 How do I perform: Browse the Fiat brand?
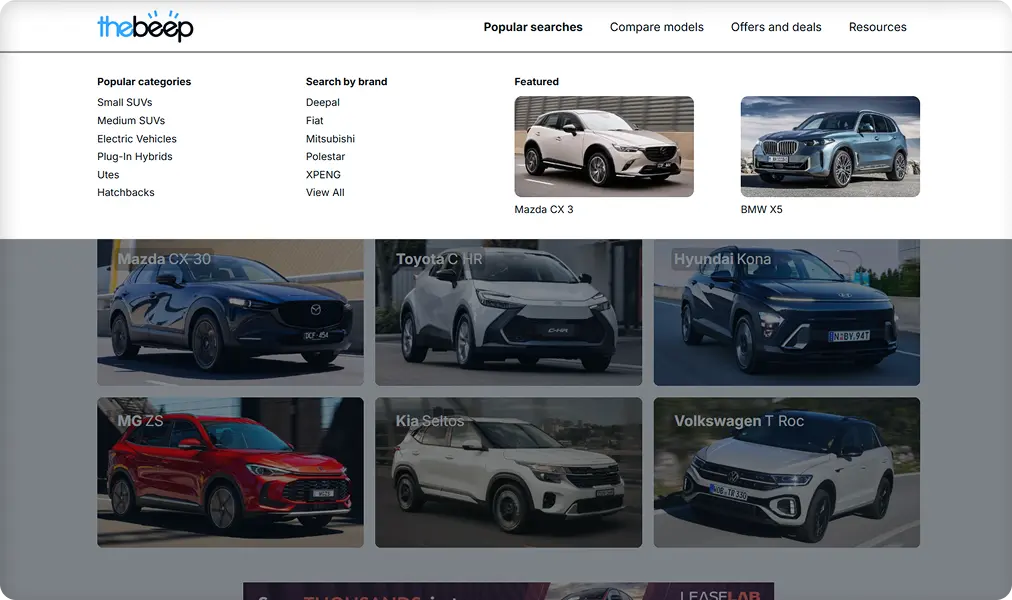pos(314,120)
